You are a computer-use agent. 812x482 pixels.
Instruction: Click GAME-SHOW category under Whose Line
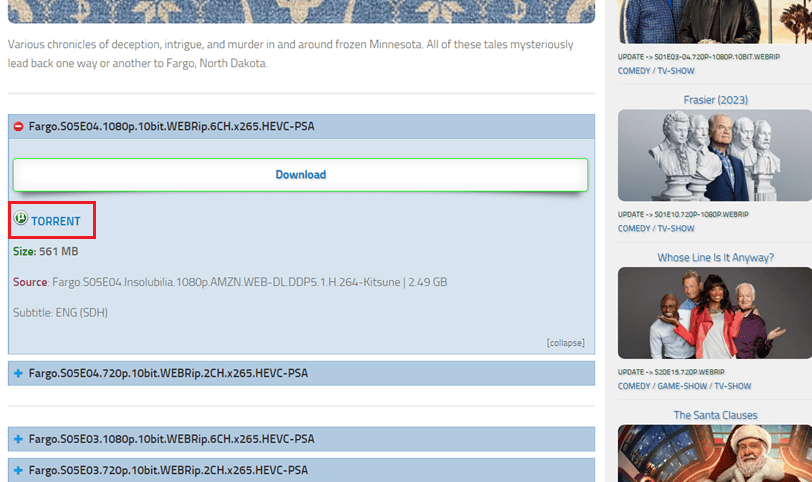click(x=682, y=386)
